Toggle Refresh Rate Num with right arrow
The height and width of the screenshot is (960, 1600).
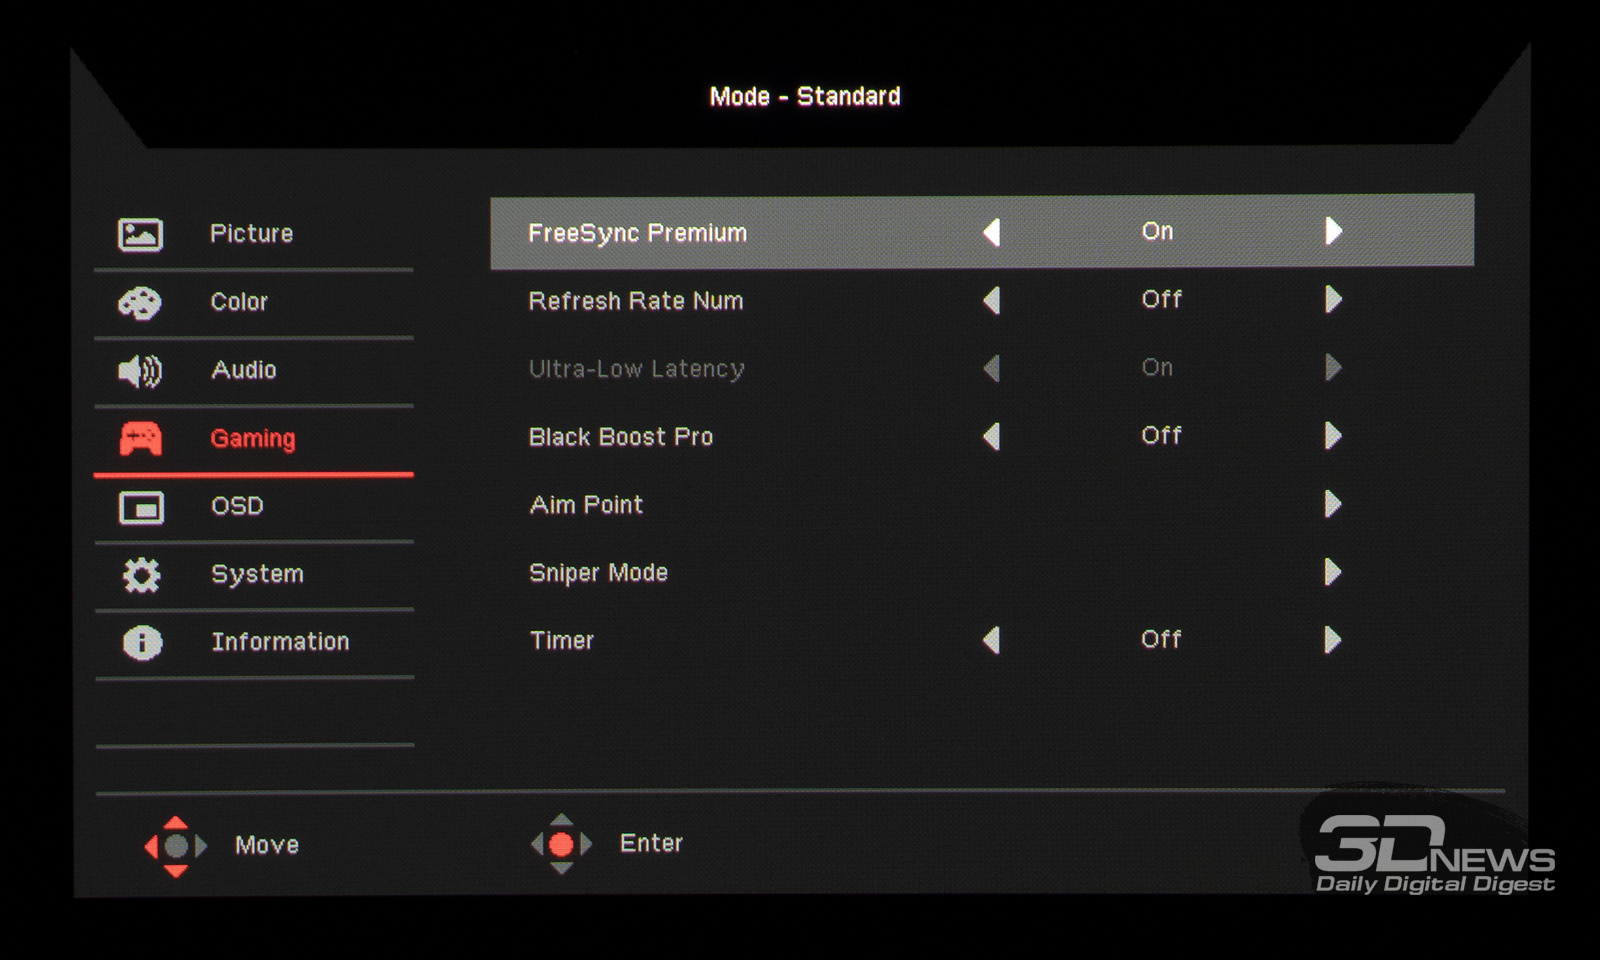[x=1333, y=299]
